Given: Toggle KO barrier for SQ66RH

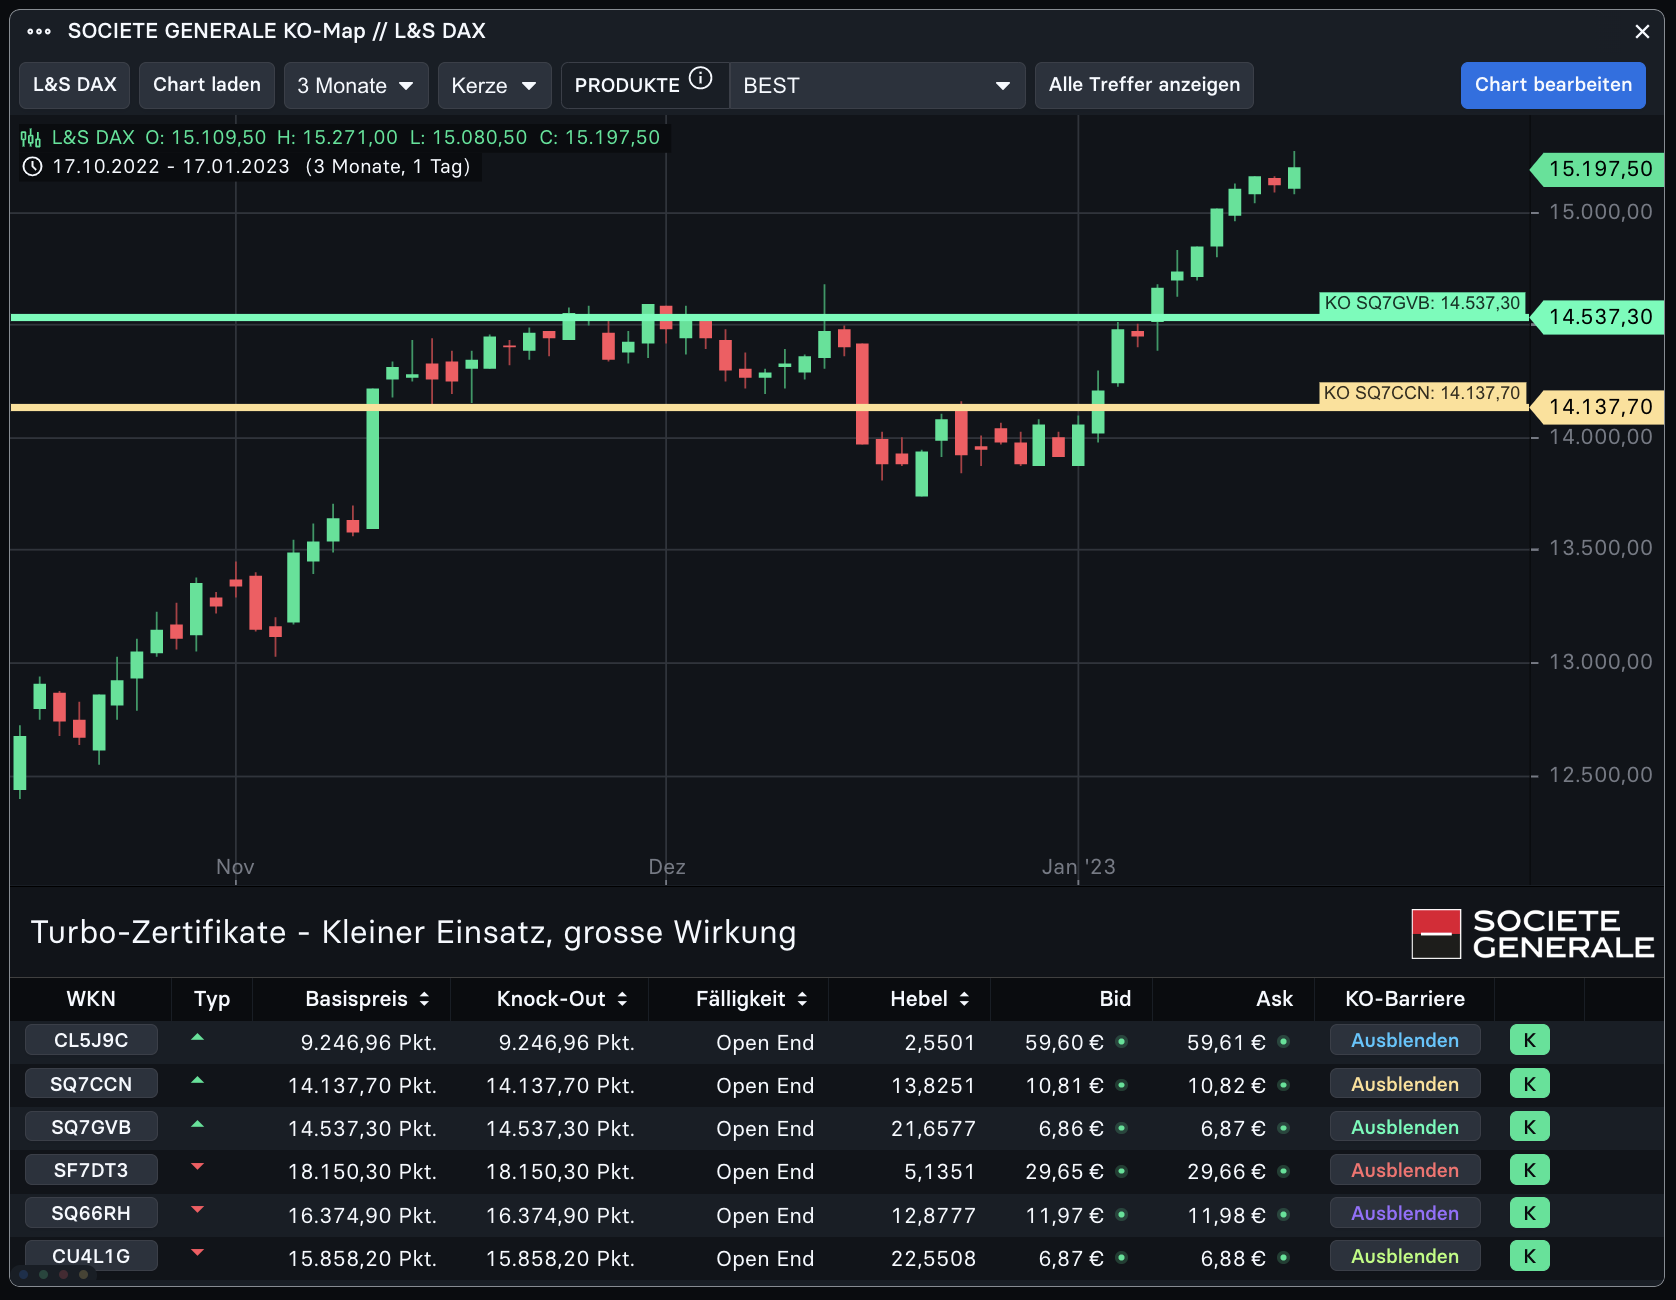Looking at the screenshot, I should [1404, 1212].
